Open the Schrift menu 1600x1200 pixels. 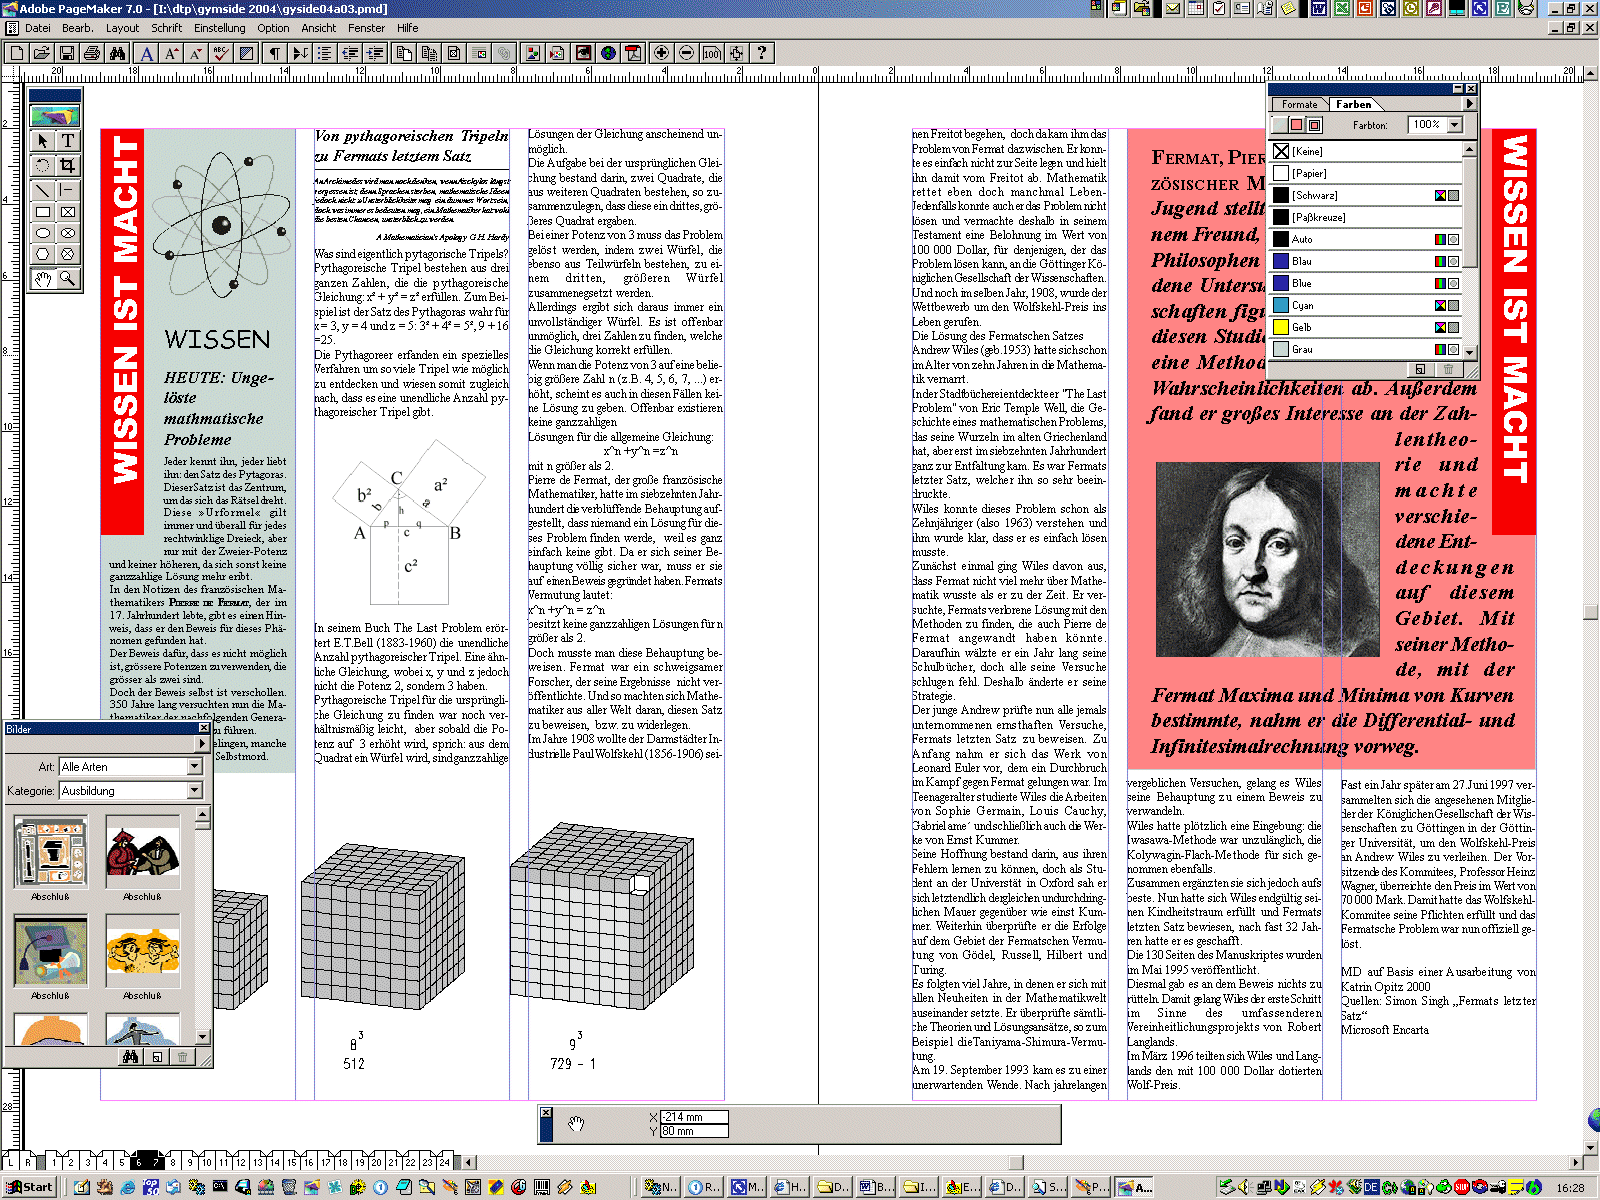point(166,28)
